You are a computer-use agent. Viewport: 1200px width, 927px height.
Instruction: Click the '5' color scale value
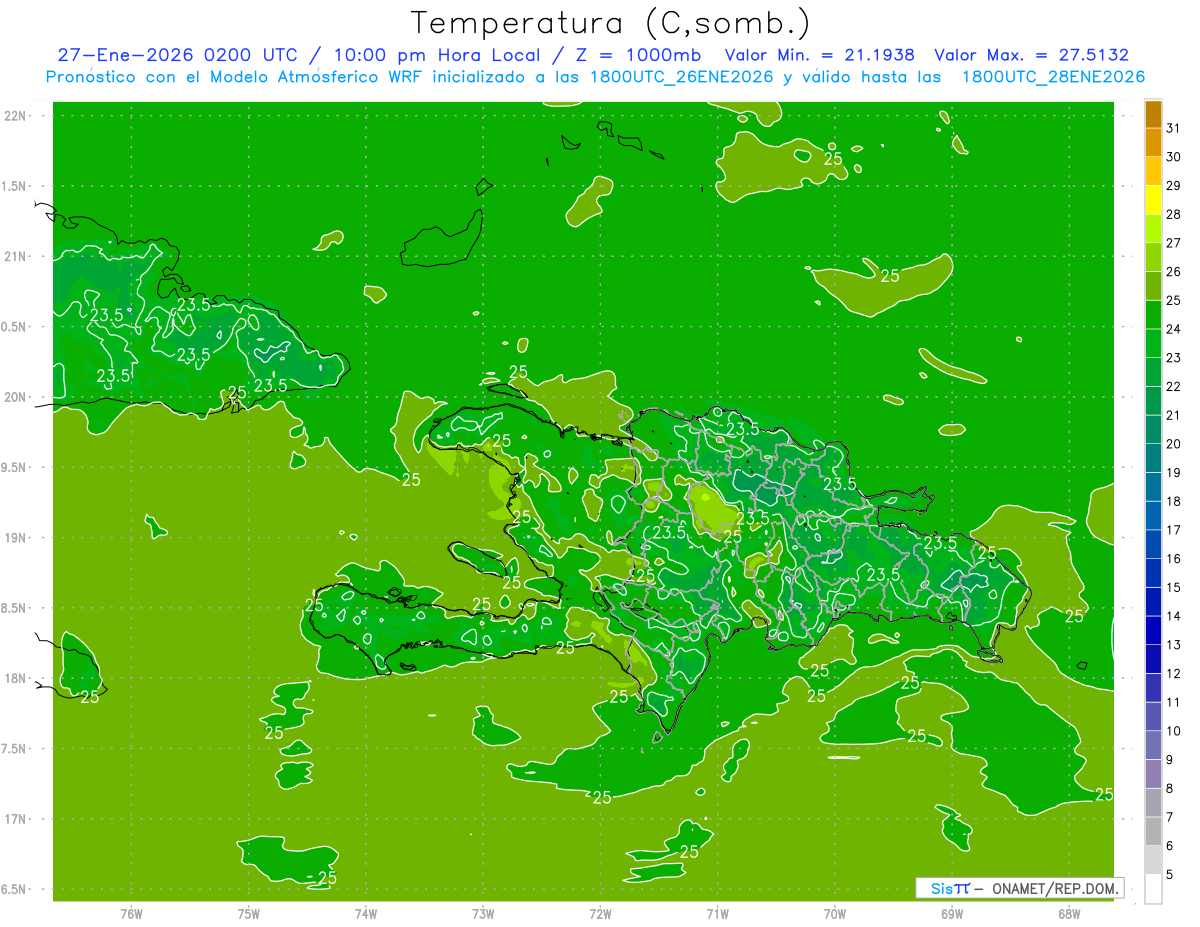click(x=1170, y=875)
